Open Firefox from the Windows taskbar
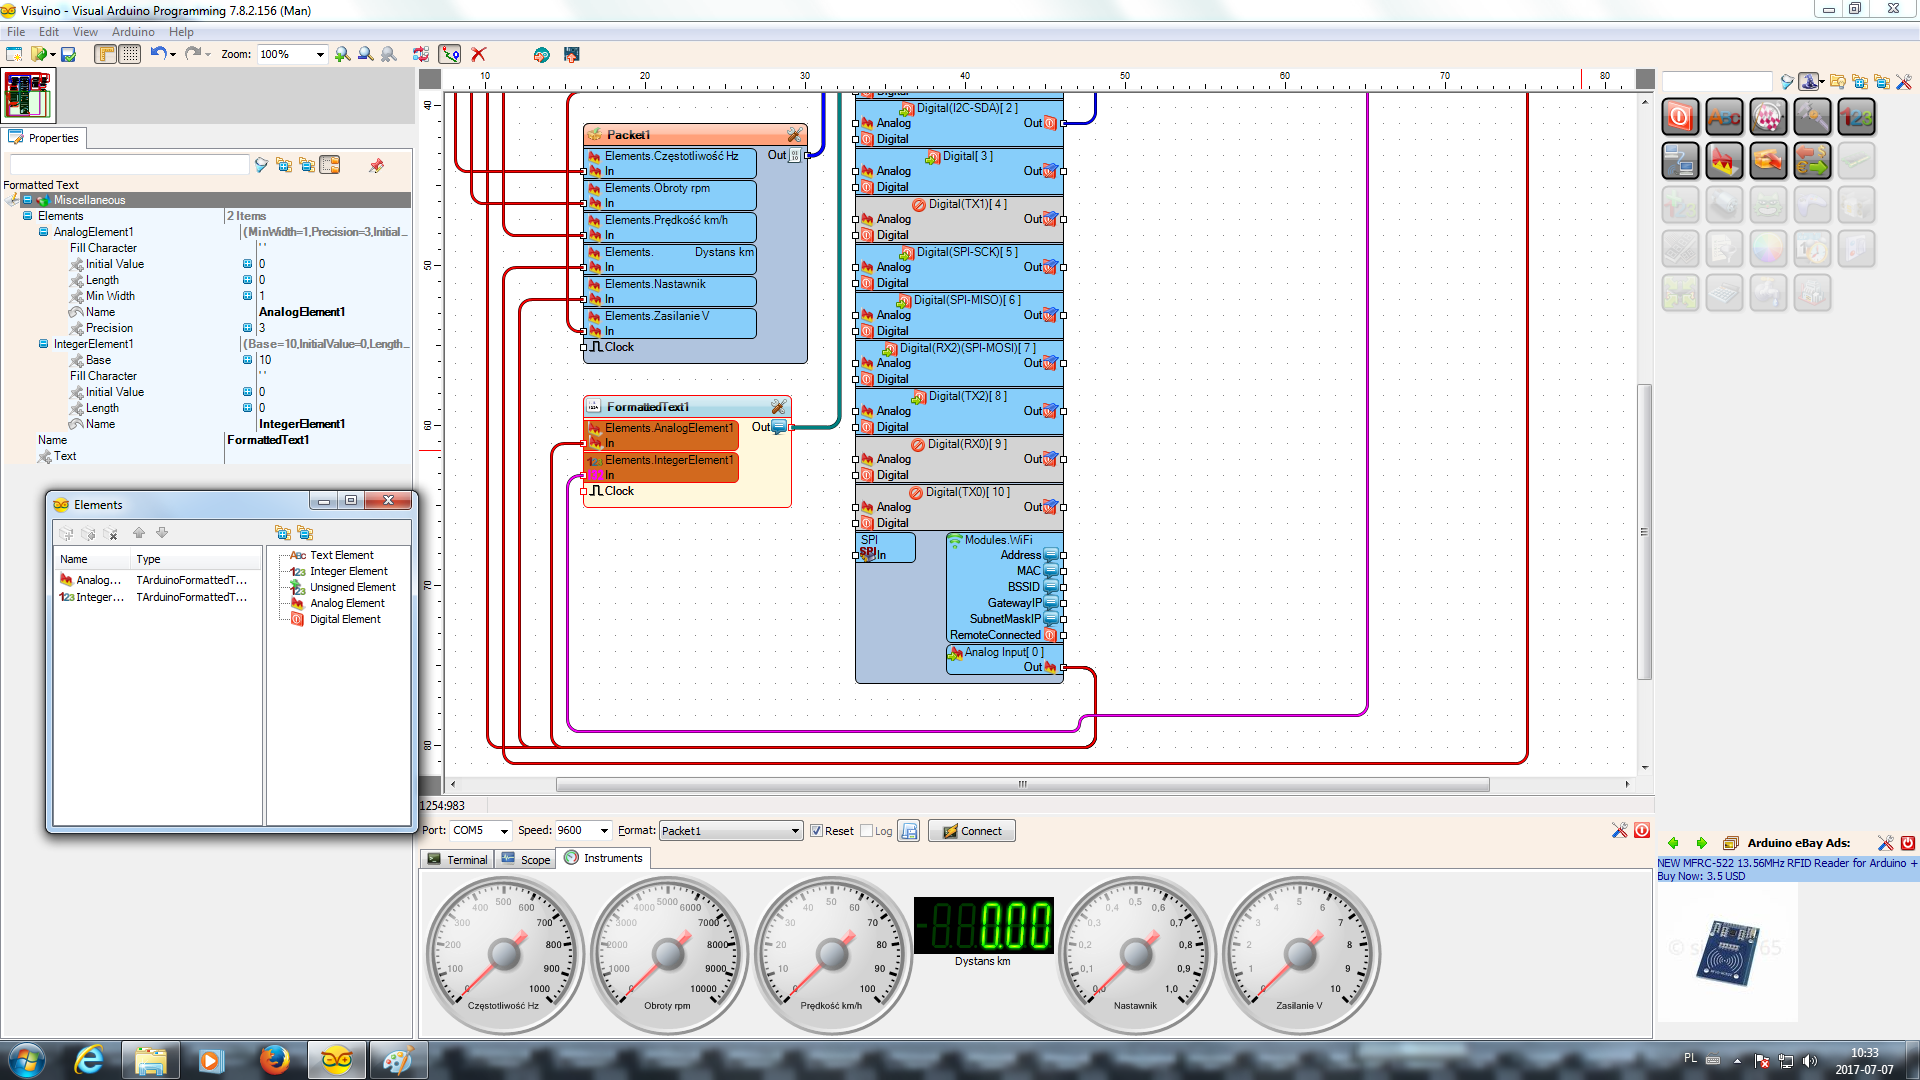Screen dimensions: 1920x1080 [274, 1060]
